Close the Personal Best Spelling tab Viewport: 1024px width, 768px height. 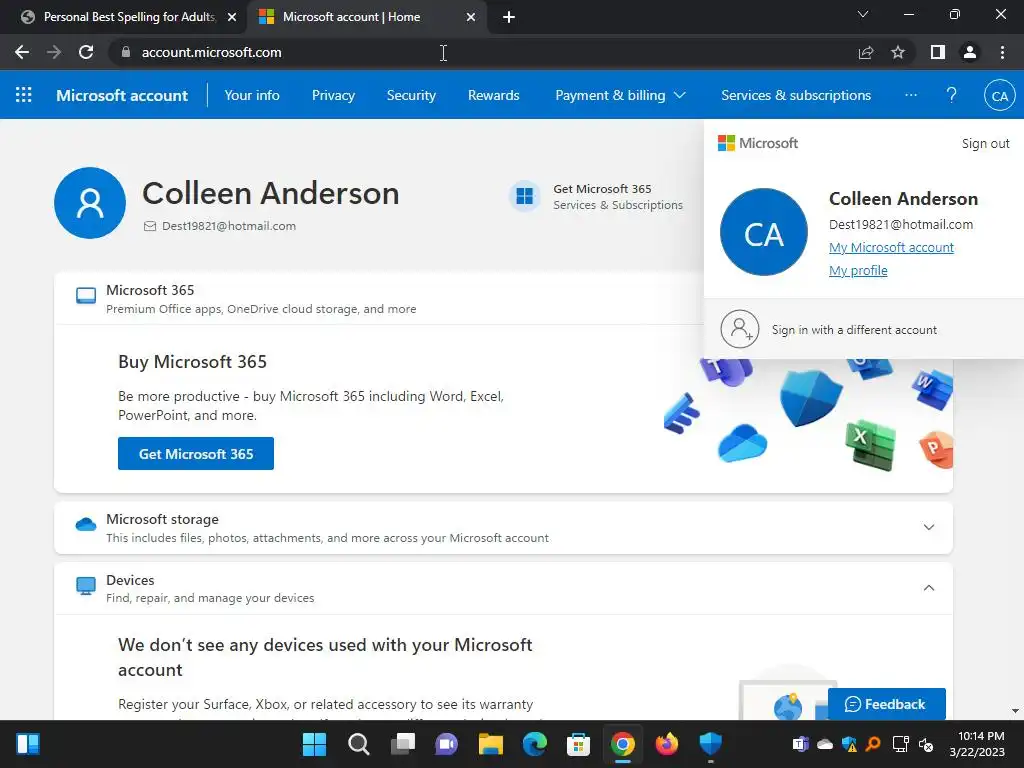click(x=232, y=17)
